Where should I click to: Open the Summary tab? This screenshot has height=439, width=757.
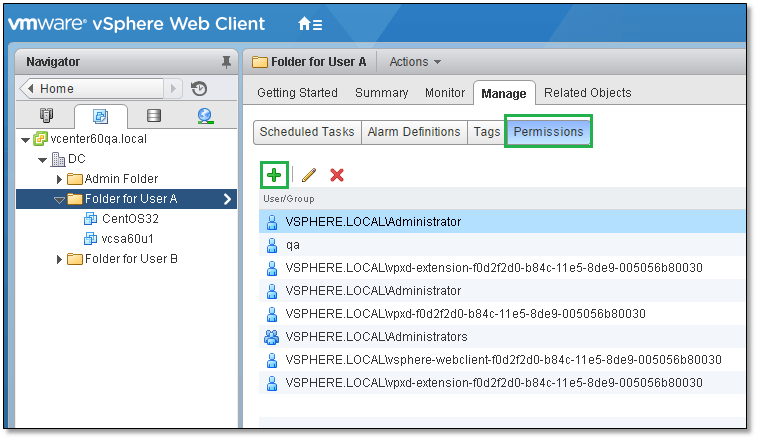(381, 93)
